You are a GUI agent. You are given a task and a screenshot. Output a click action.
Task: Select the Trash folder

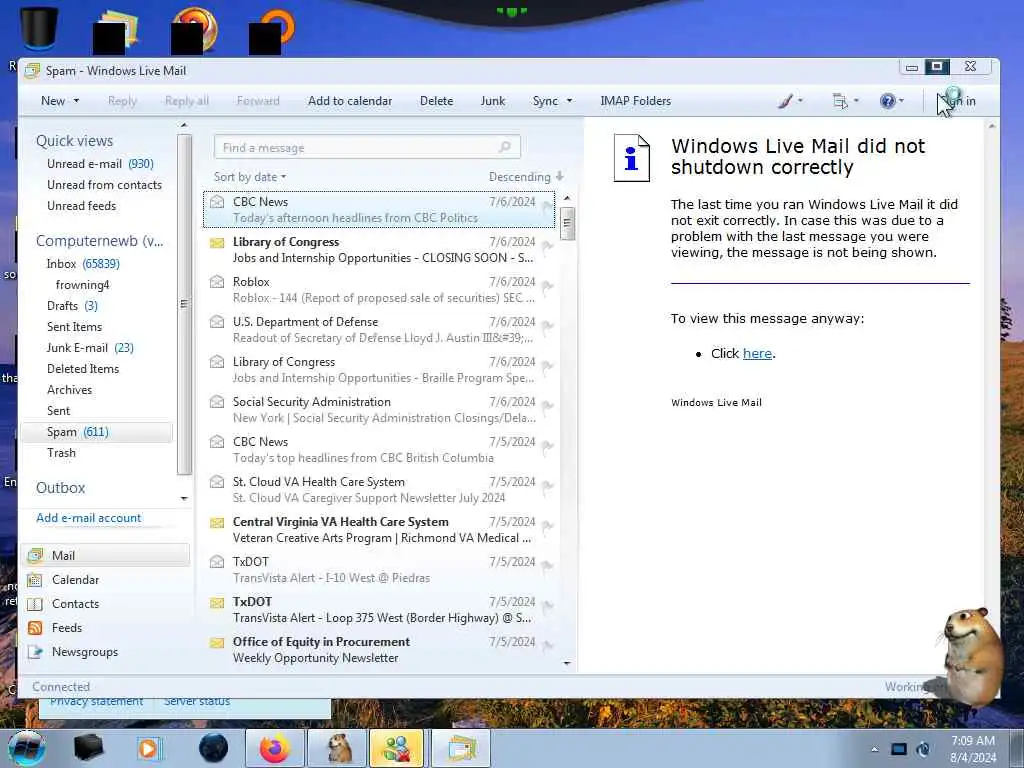[x=61, y=453]
